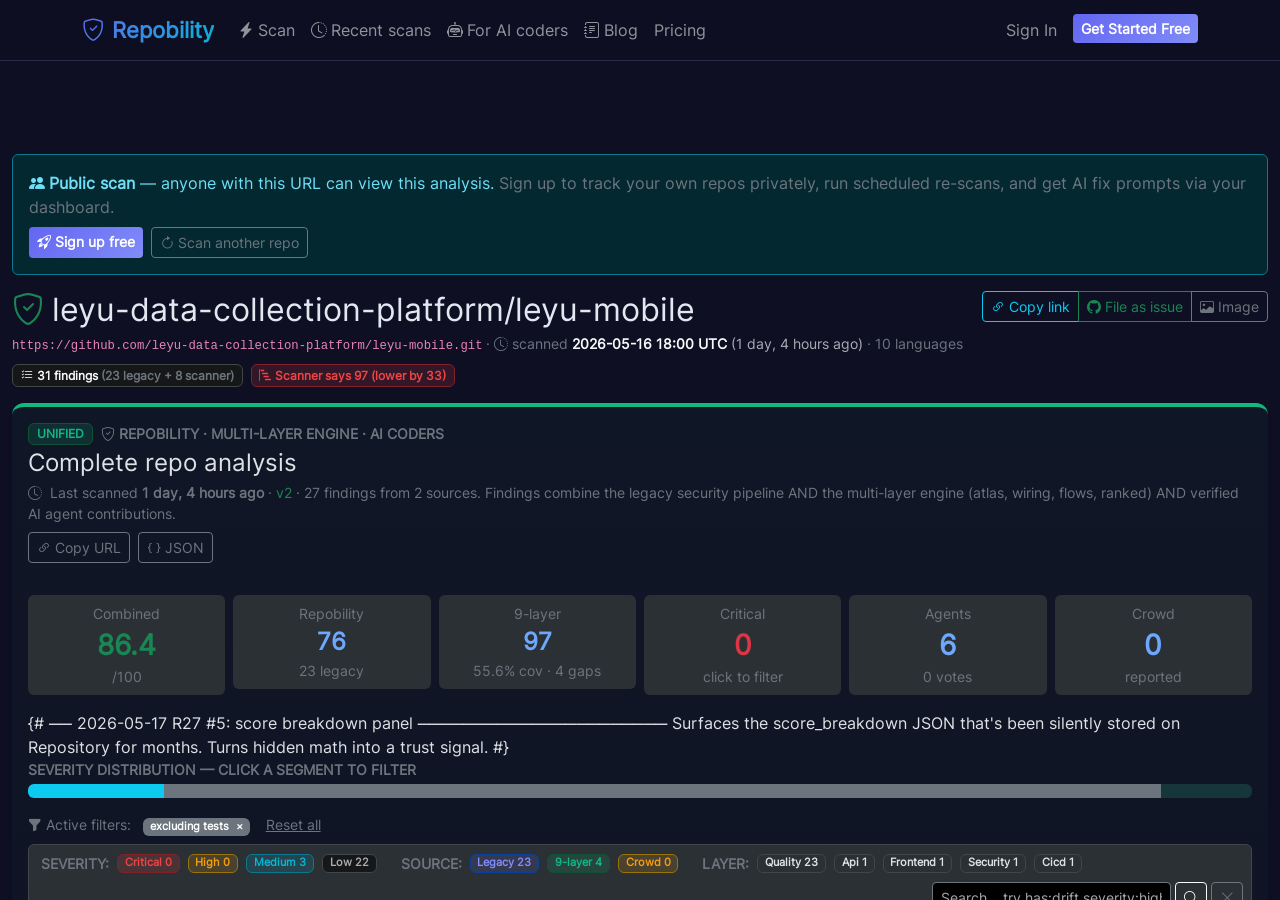Toggle the Medium 3 severity filter
The width and height of the screenshot is (1280, 900).
click(x=280, y=863)
